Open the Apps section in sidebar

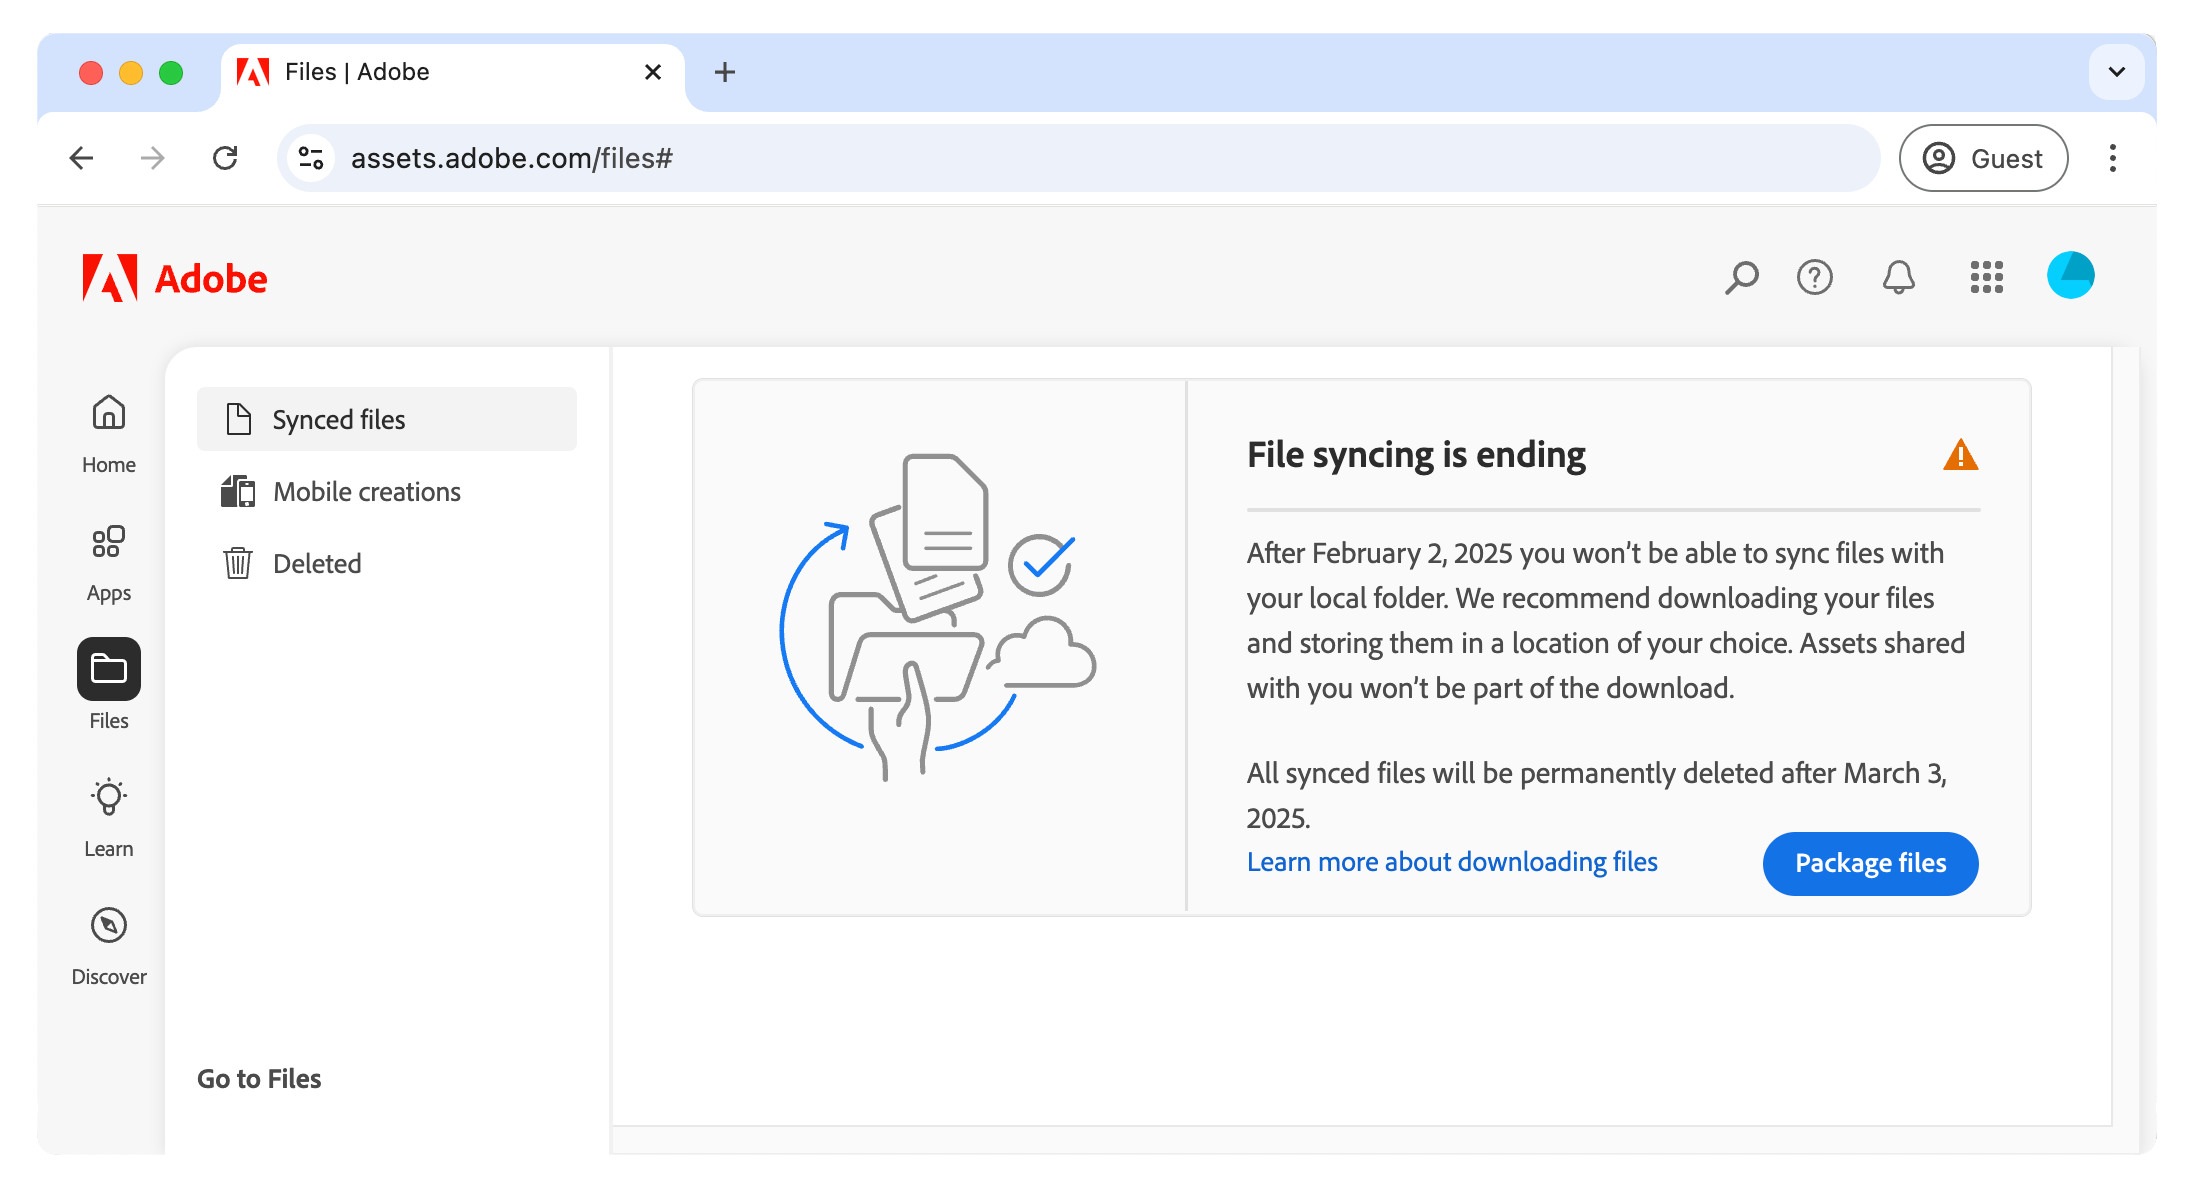[x=109, y=562]
